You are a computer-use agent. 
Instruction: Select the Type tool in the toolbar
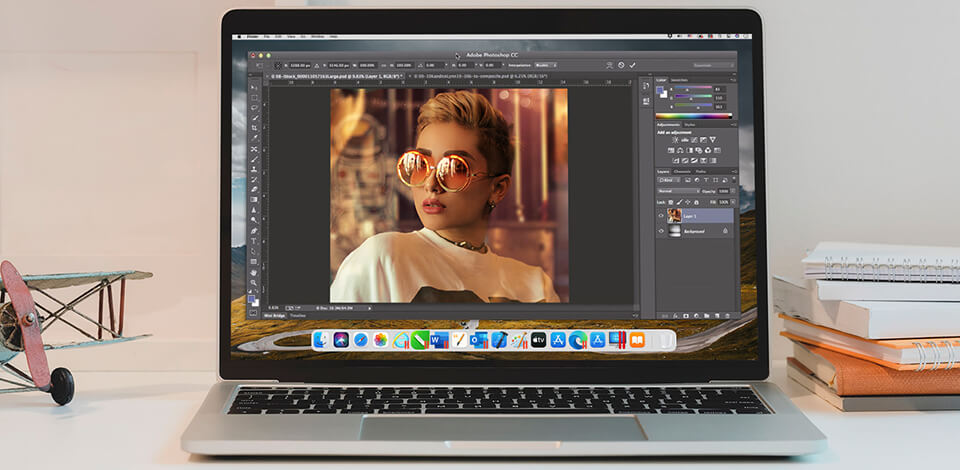254,240
